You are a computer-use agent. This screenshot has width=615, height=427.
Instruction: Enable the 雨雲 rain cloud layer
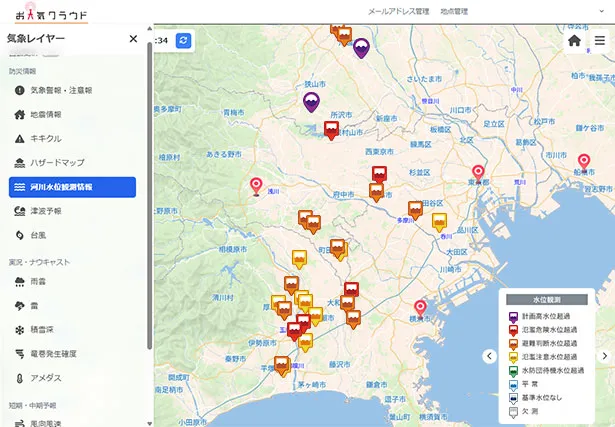(38, 282)
